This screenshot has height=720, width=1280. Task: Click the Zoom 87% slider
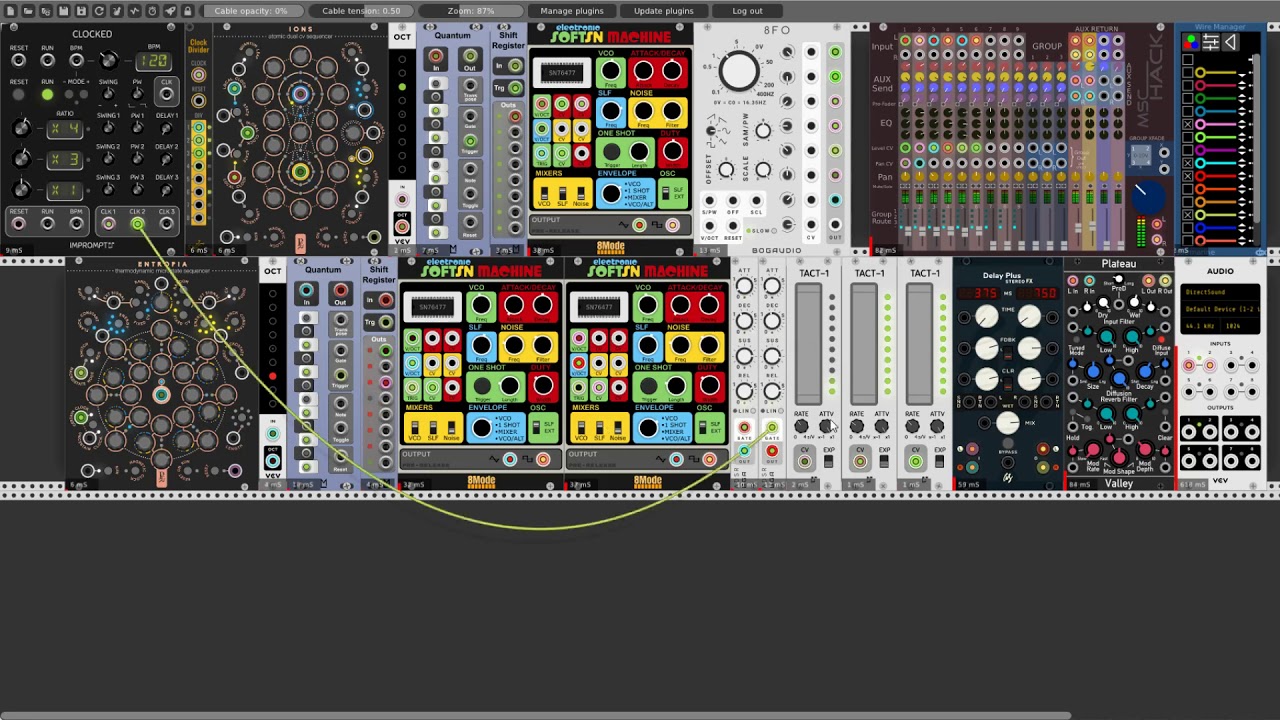coord(471,11)
